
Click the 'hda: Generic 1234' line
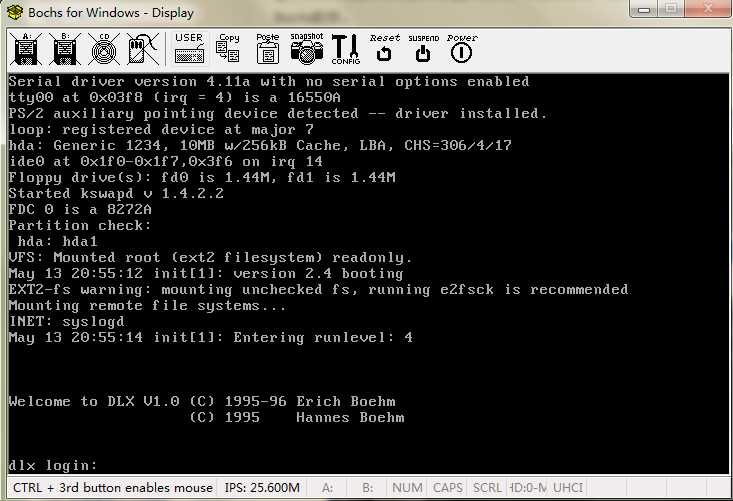(x=260, y=145)
